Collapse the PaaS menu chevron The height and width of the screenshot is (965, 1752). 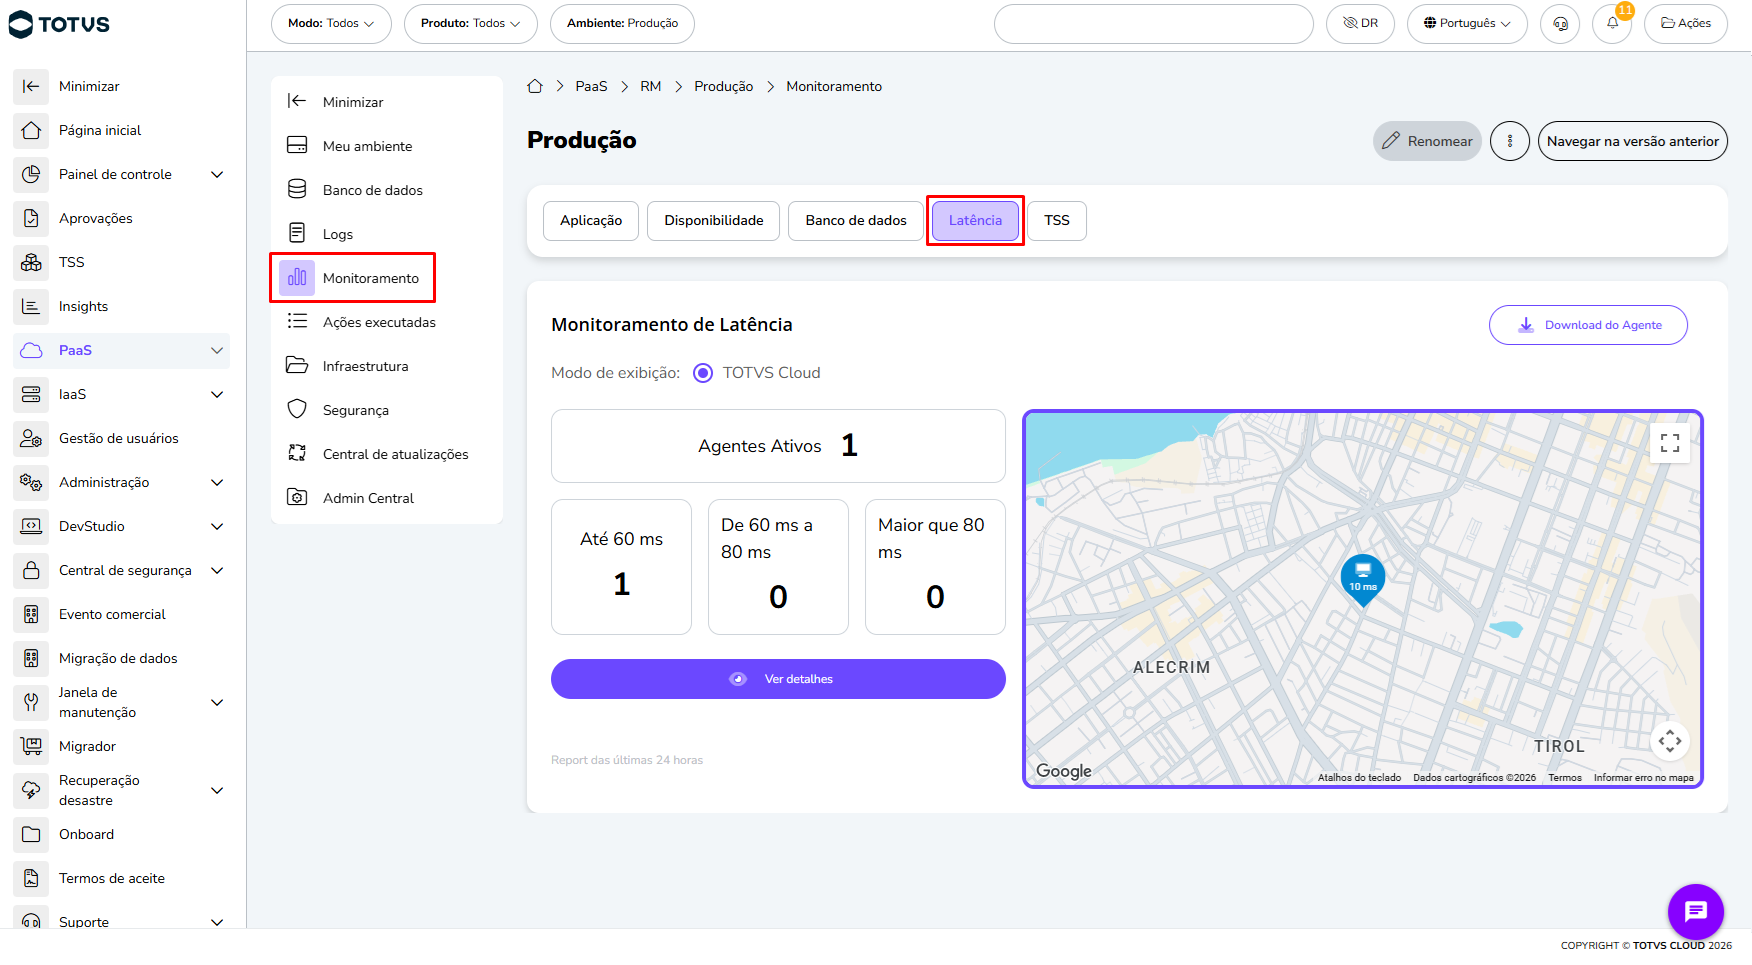217,350
